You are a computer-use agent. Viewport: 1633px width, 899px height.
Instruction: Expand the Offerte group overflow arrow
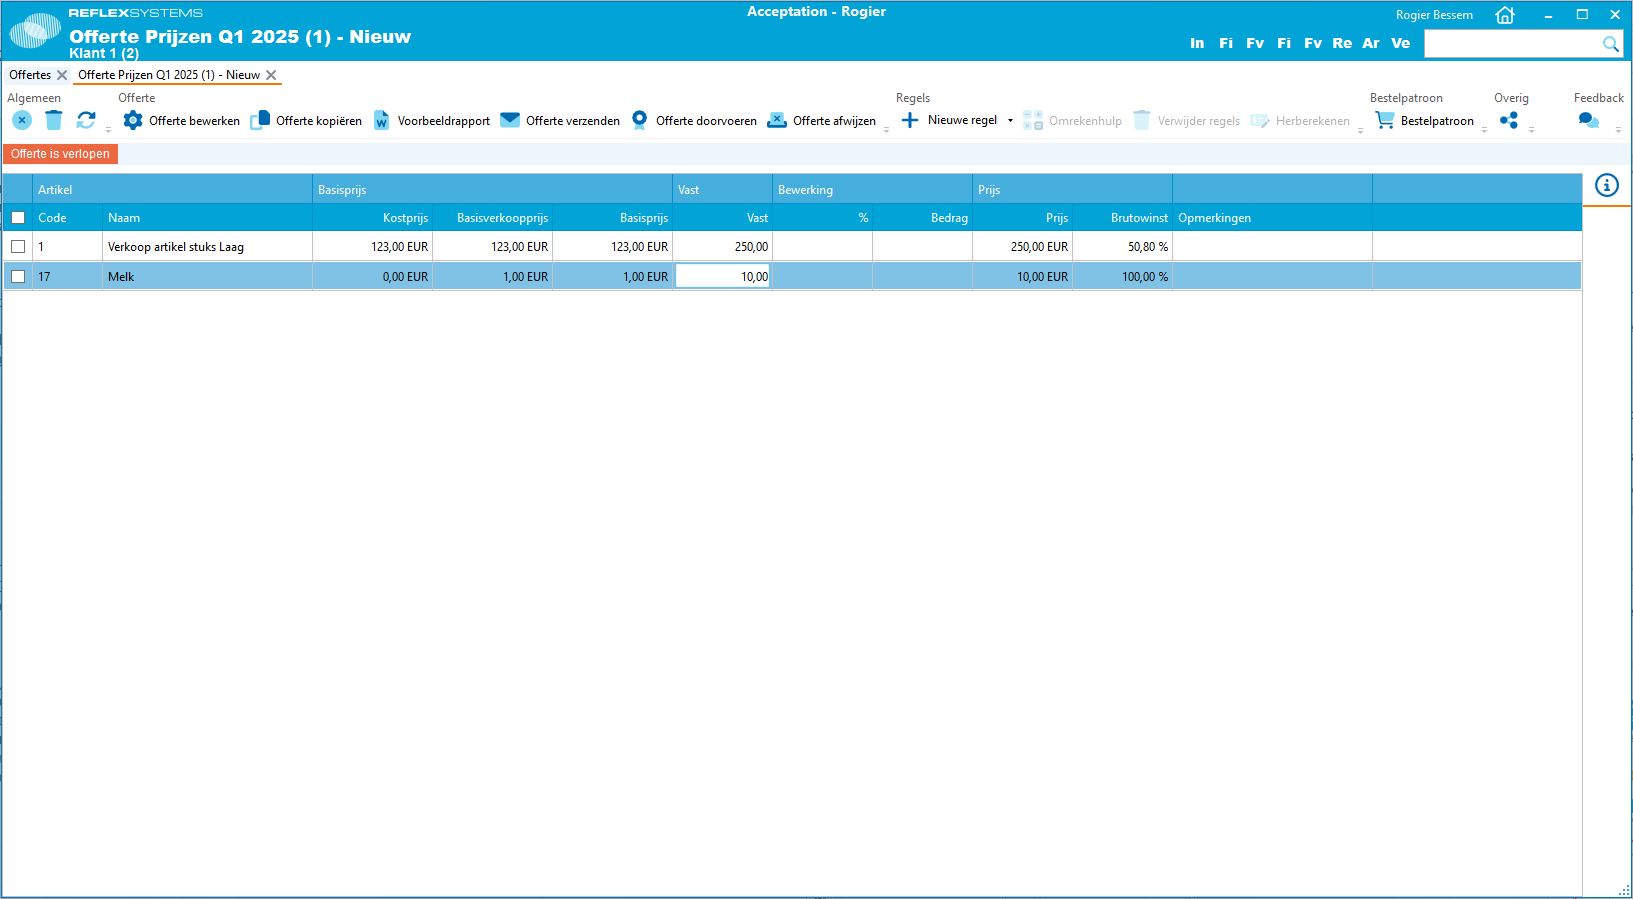(x=886, y=130)
